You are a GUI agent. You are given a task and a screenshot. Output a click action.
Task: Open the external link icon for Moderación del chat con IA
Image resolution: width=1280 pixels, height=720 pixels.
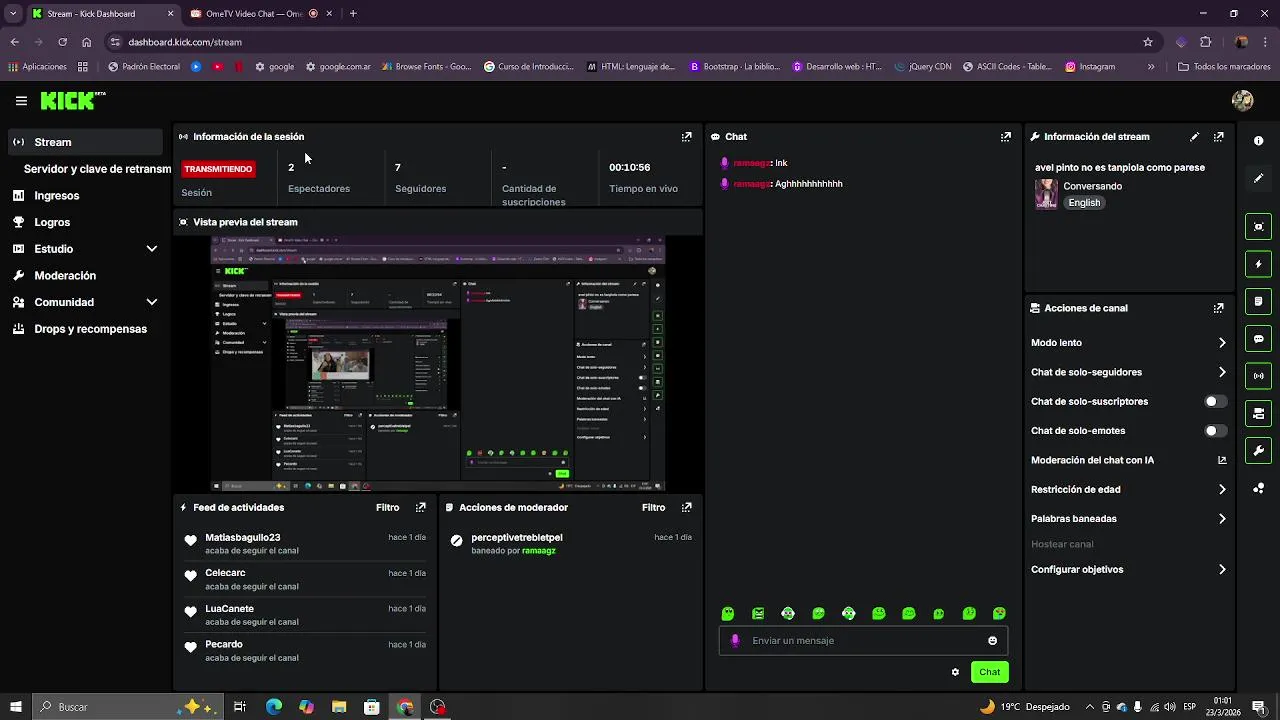[1221, 461]
